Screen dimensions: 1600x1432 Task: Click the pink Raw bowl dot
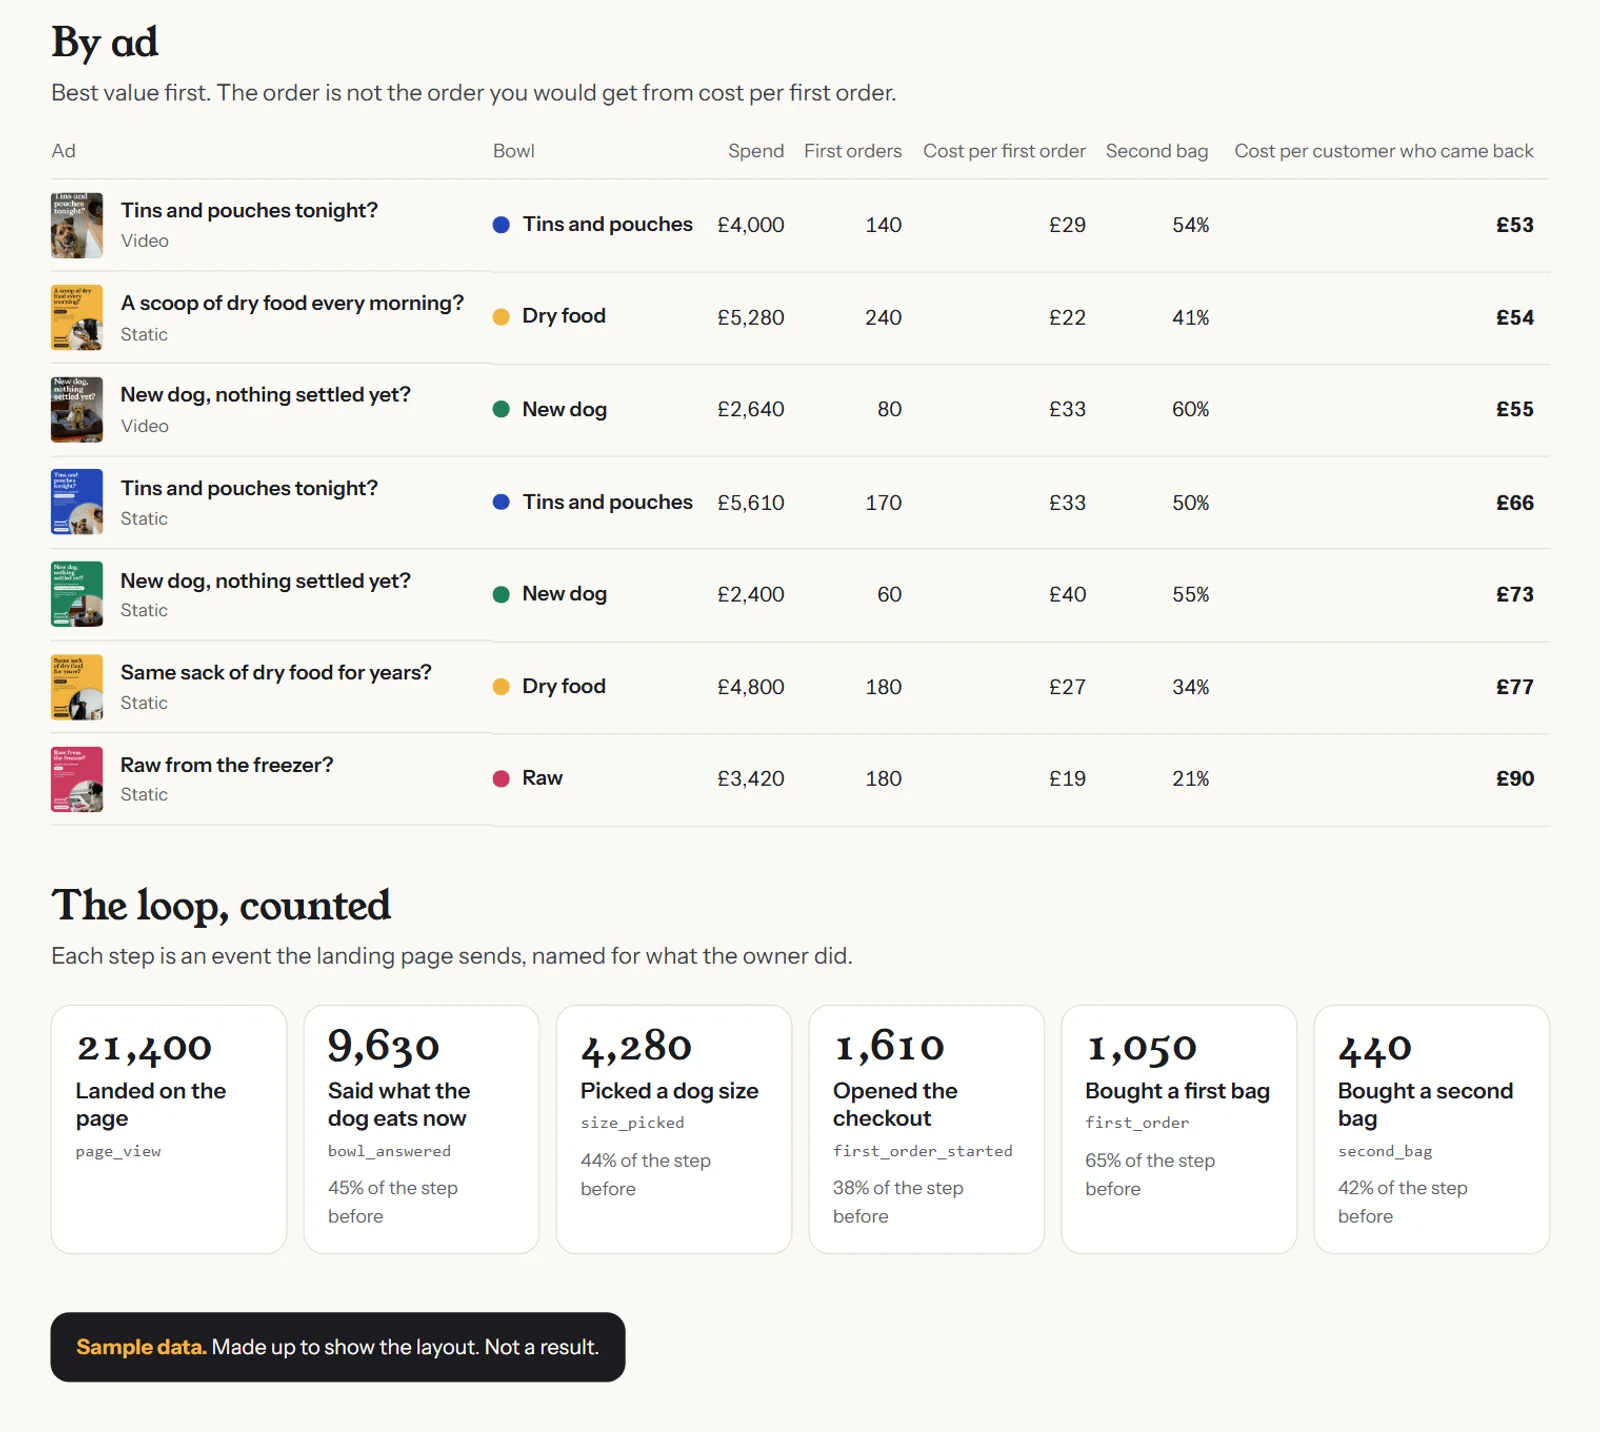point(501,778)
